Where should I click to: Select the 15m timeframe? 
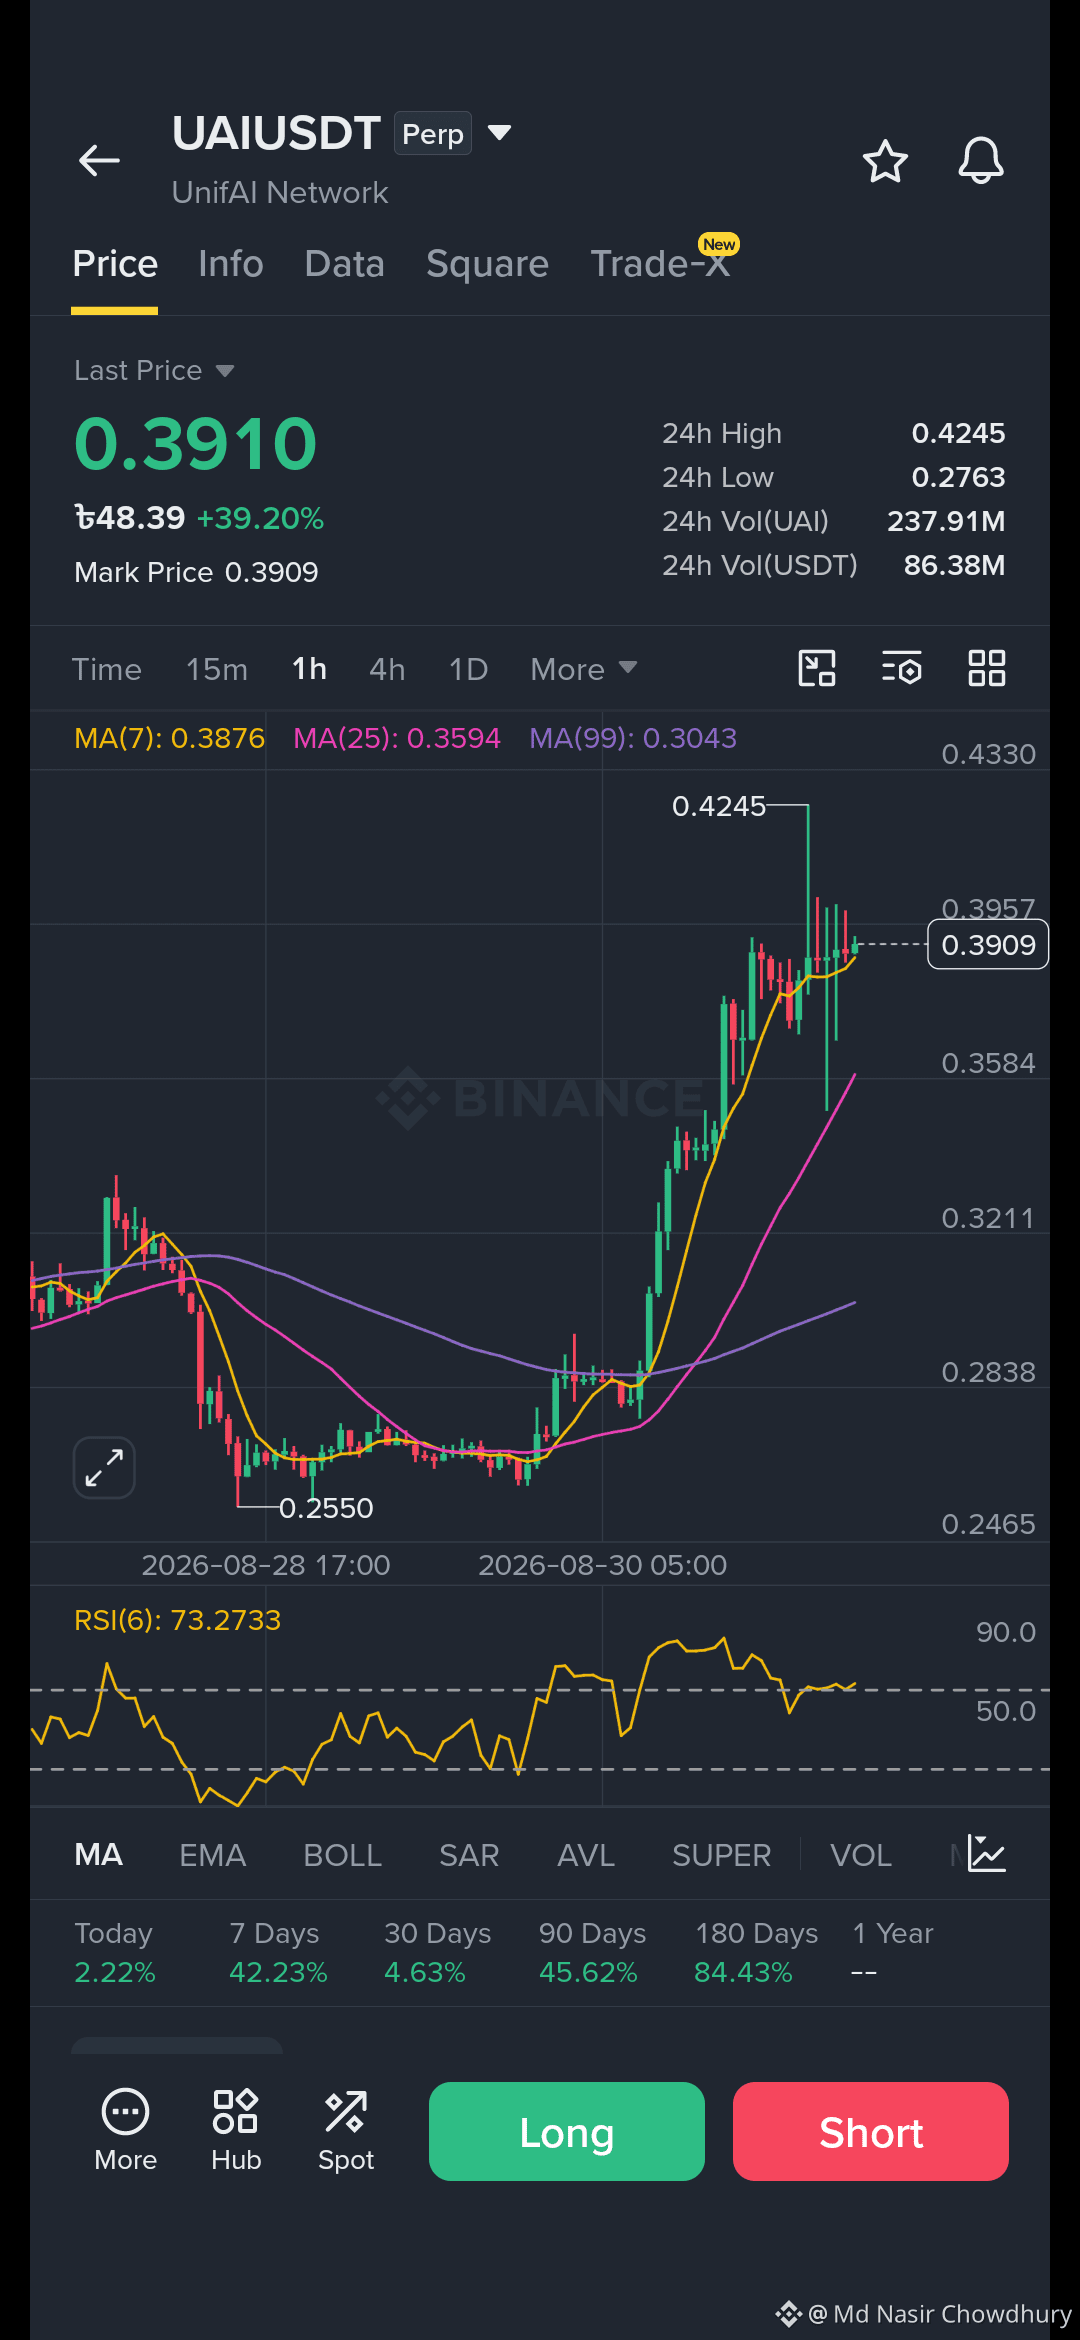coord(217,669)
